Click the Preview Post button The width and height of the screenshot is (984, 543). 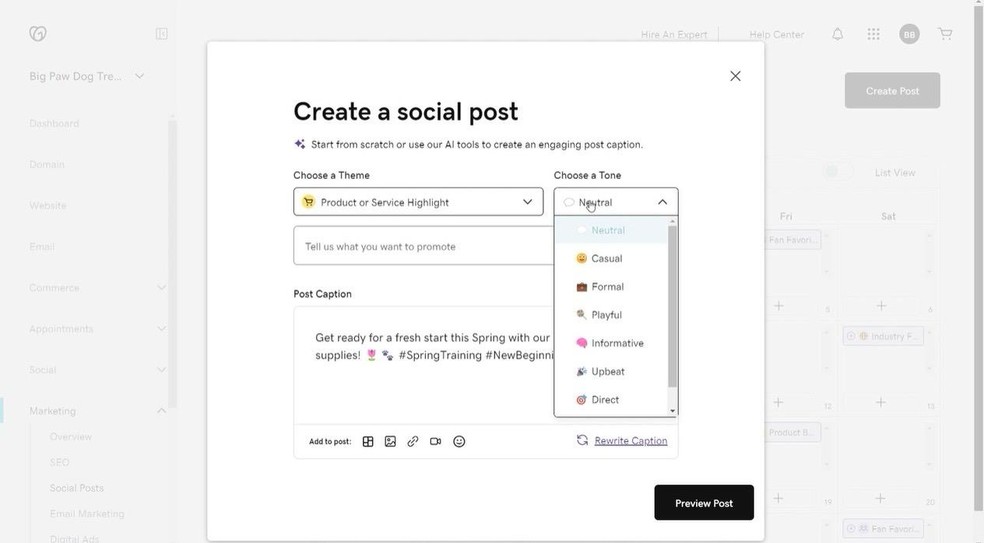704,503
